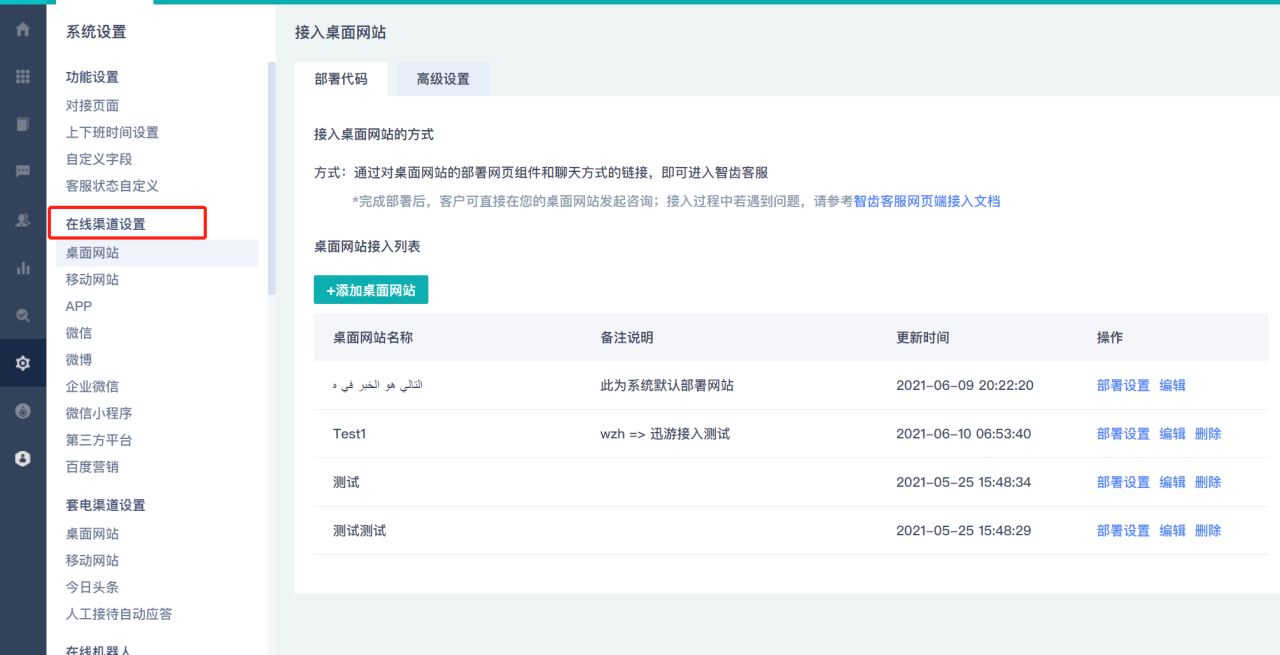1280x655 pixels.
Task: Click the account avatar icon in sidebar
Action: click(x=22, y=458)
